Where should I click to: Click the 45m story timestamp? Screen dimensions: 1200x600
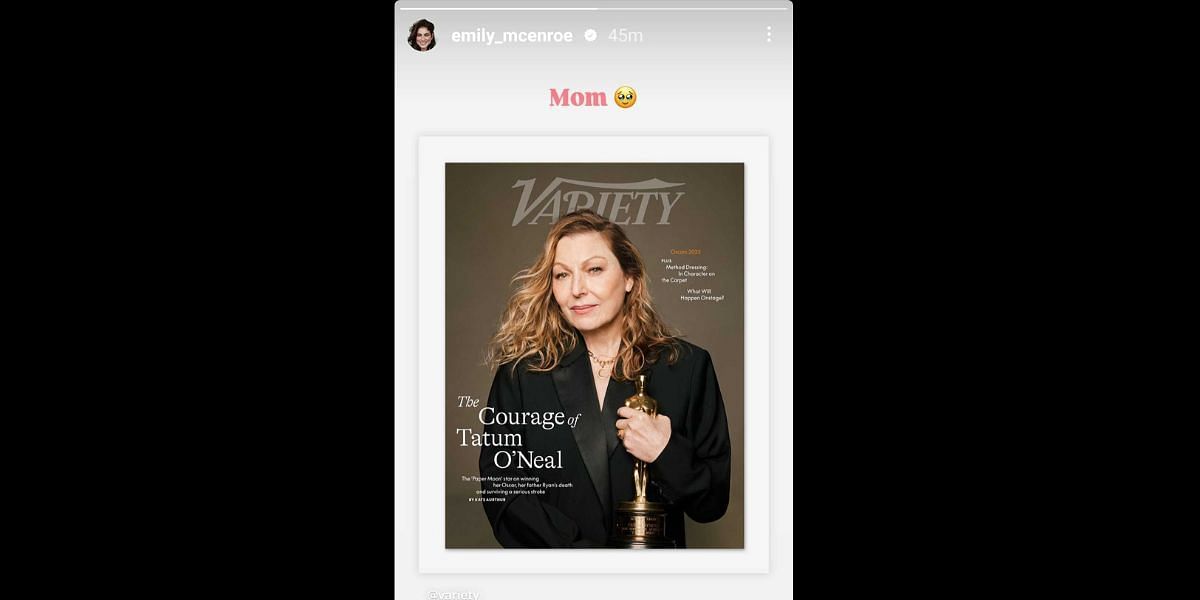625,36
